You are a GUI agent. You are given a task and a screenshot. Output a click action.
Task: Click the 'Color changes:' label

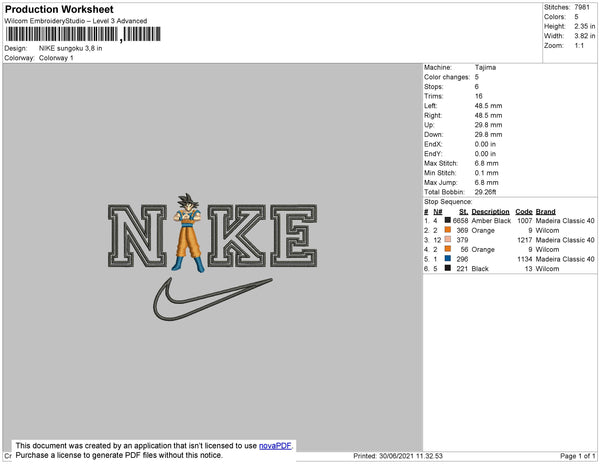(447, 77)
